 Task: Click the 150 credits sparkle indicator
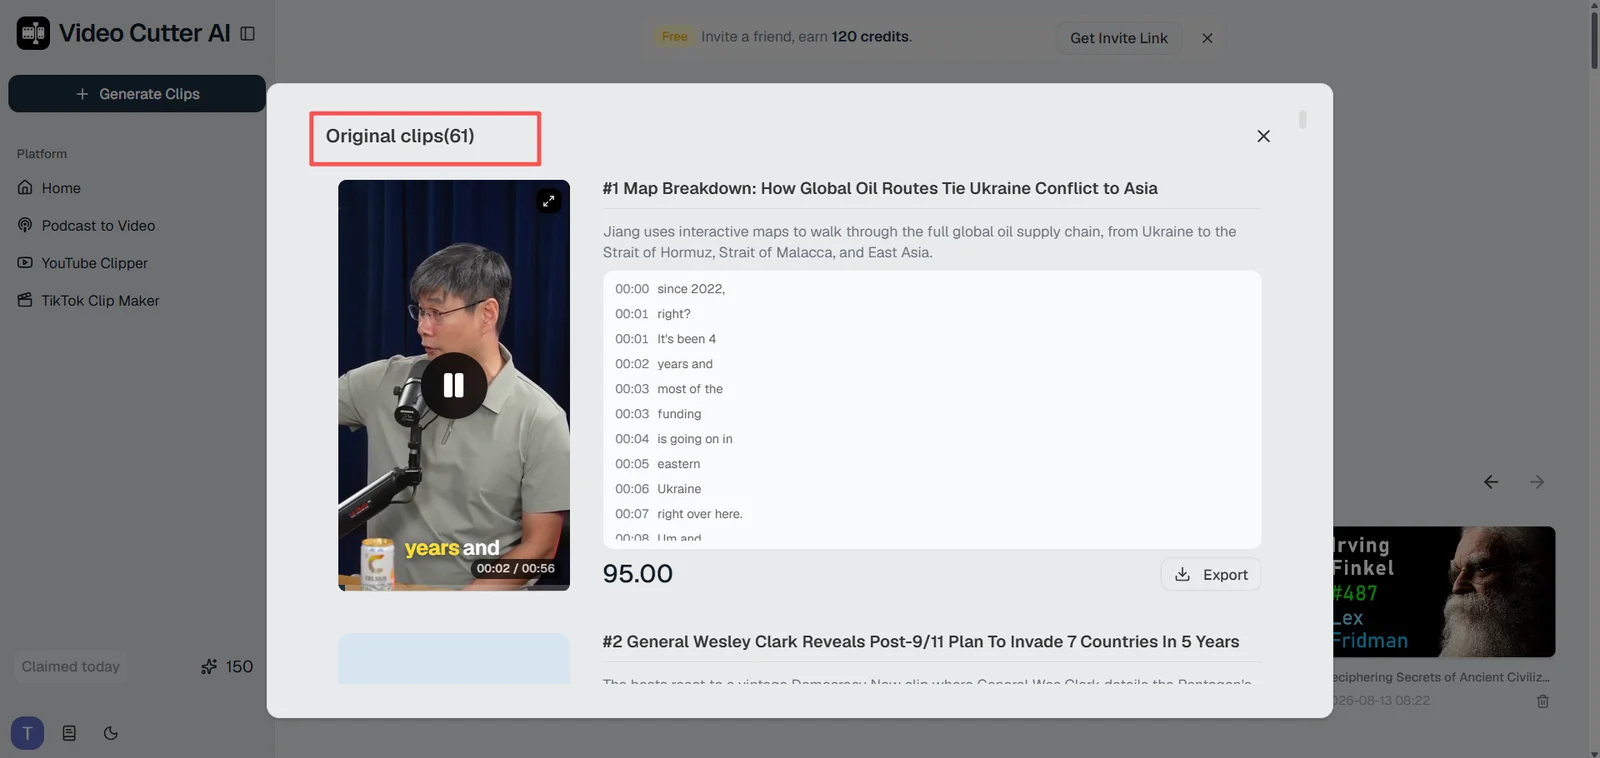227,667
